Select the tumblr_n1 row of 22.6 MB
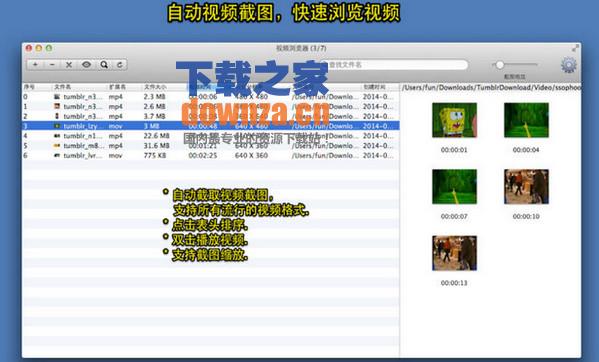 [211, 136]
